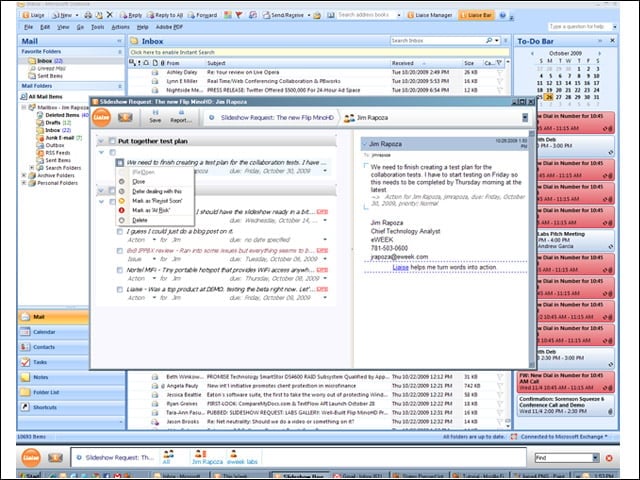Click the Jim Rapoza people icon in the Liaise header

pyautogui.click(x=349, y=118)
